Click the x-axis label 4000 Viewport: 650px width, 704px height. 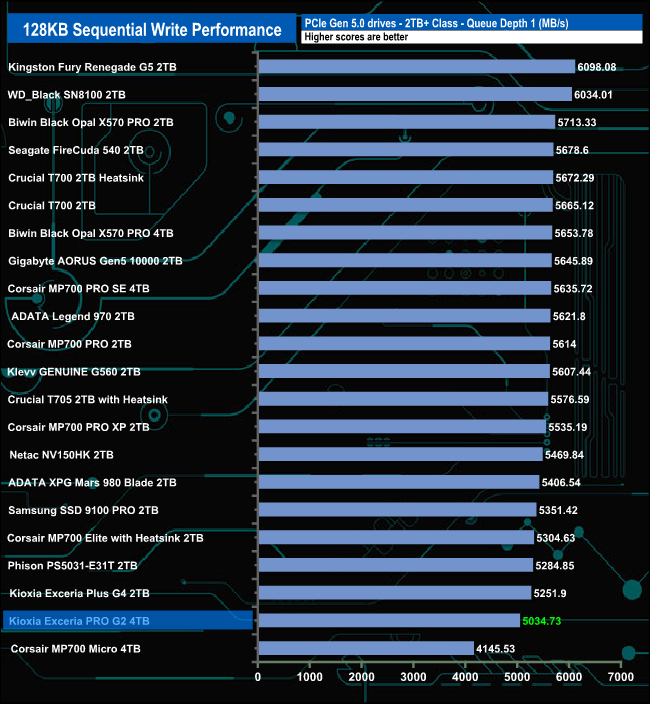pyautogui.click(x=465, y=677)
